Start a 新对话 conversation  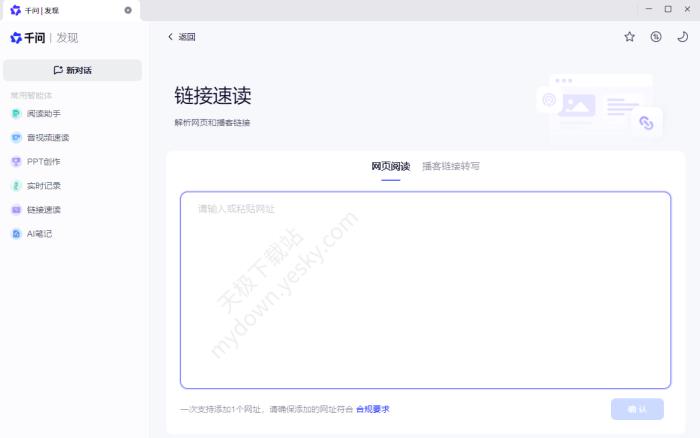click(x=72, y=70)
